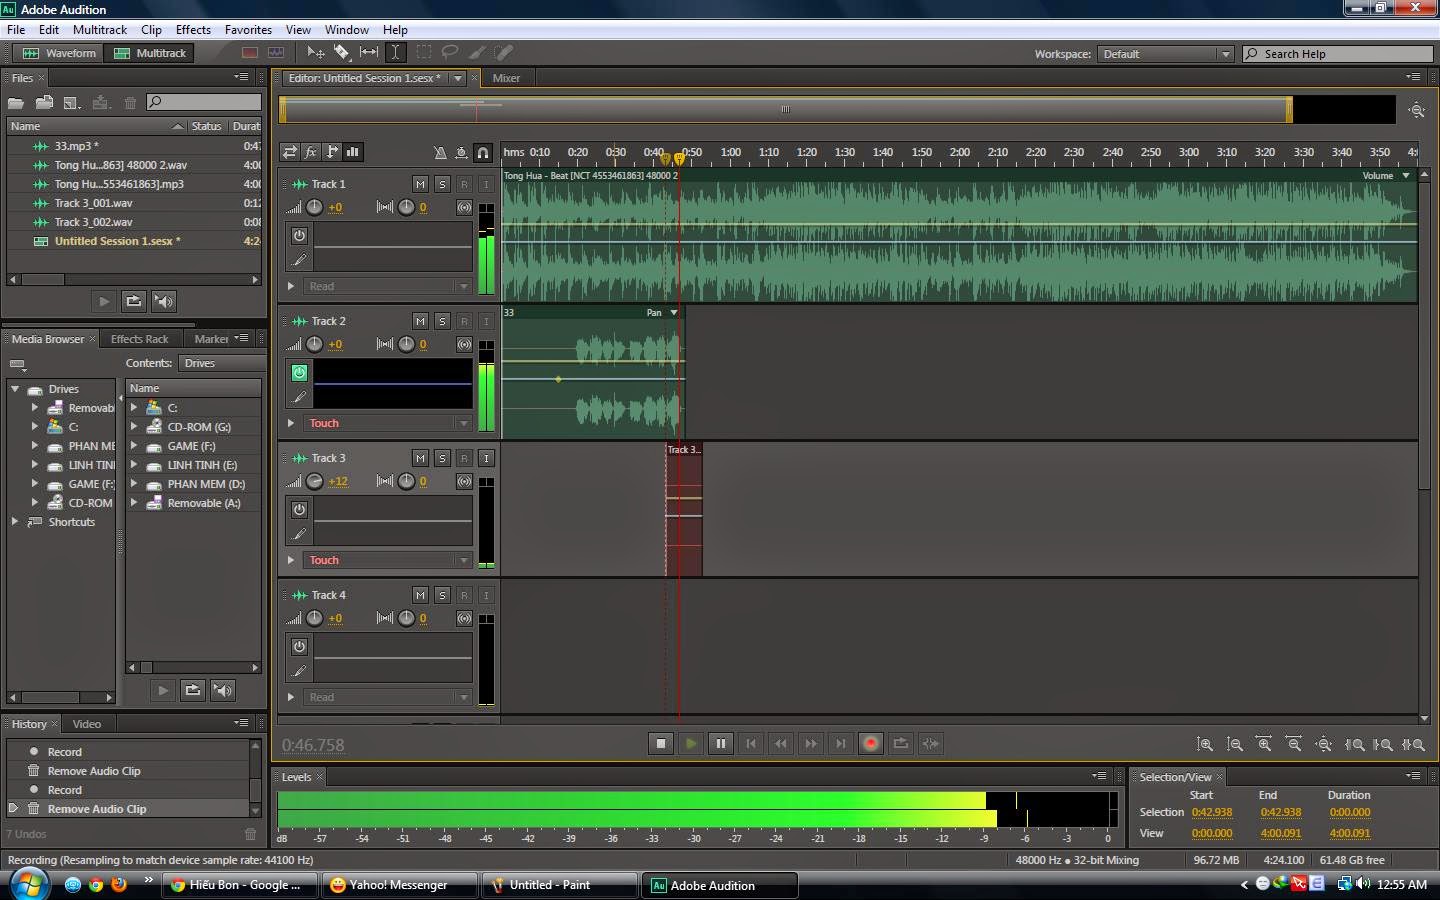Open Track 1 automation mode dropdown (Read)
Viewport: 1440px width, 900px height.
(x=388, y=286)
